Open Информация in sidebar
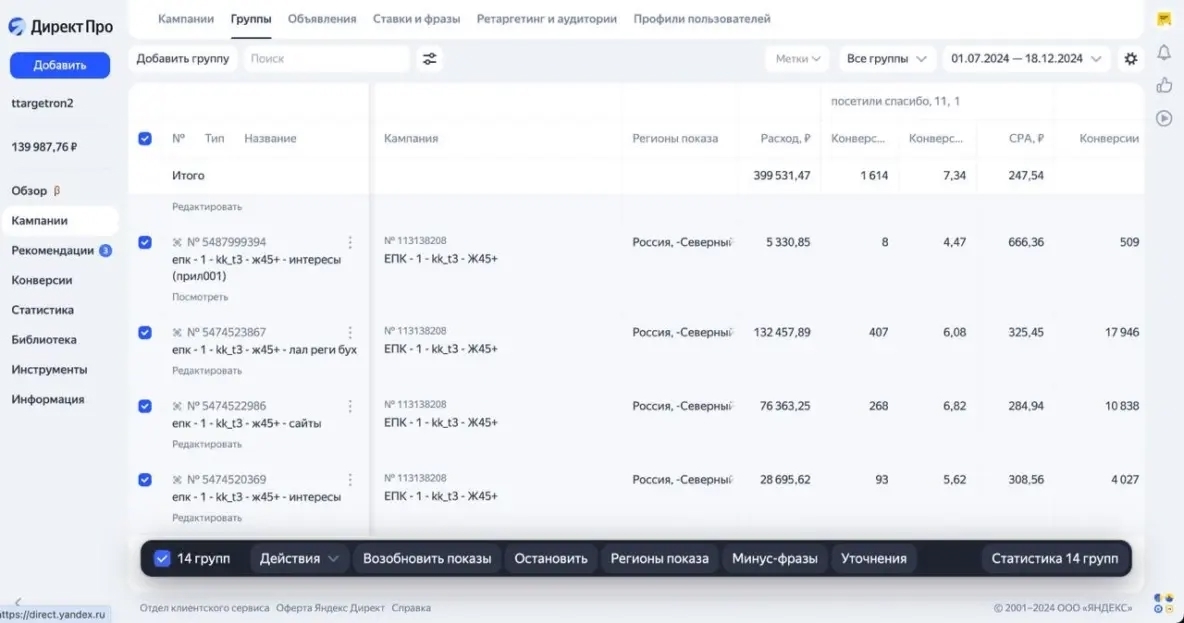 tap(48, 399)
